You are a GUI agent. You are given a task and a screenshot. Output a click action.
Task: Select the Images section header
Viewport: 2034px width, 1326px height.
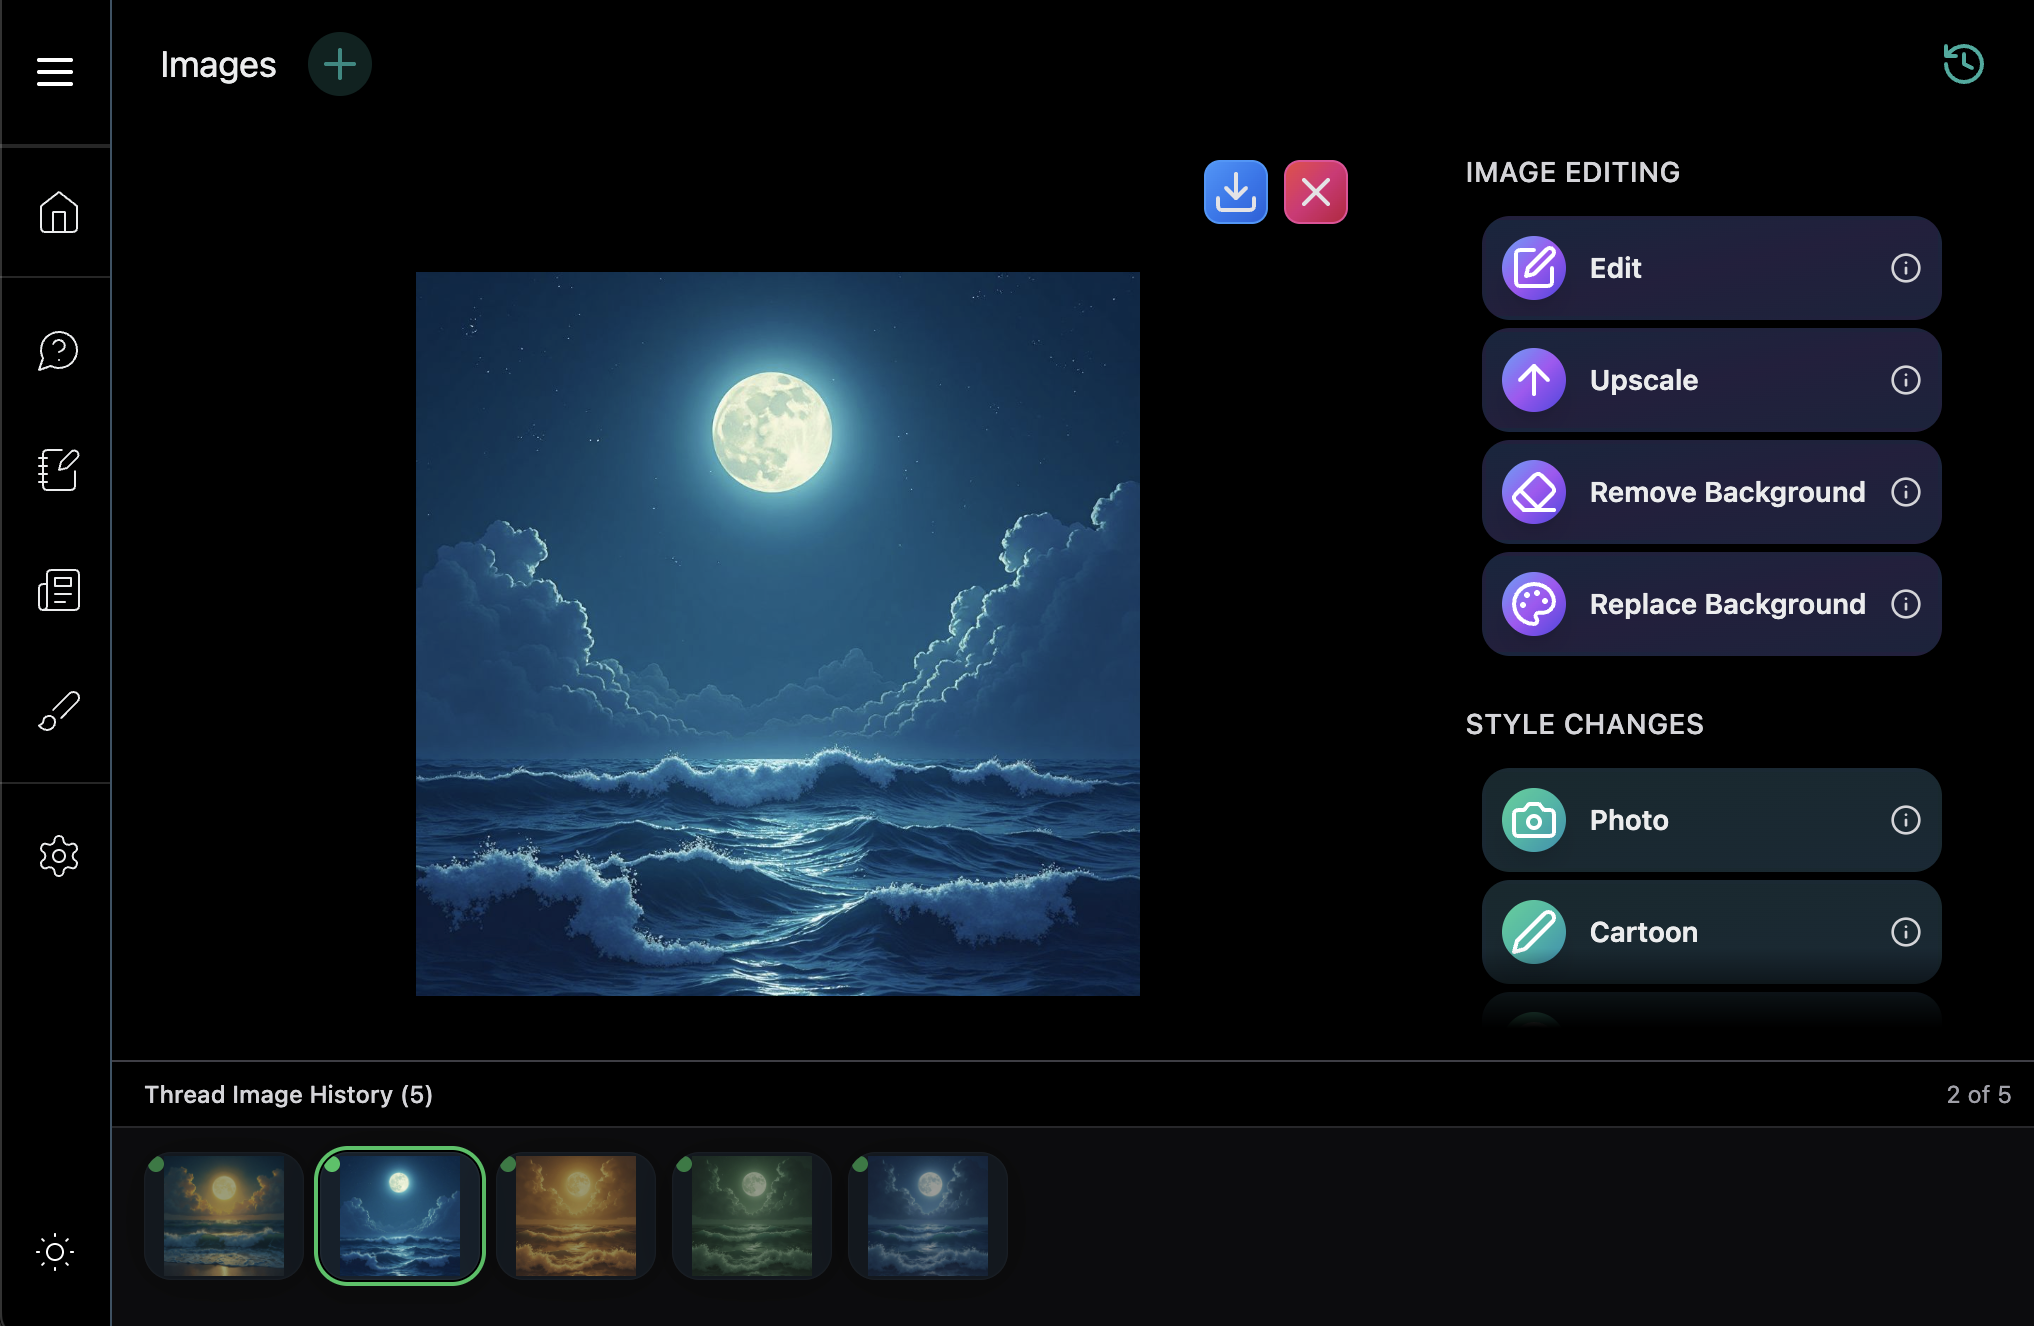[x=218, y=64]
